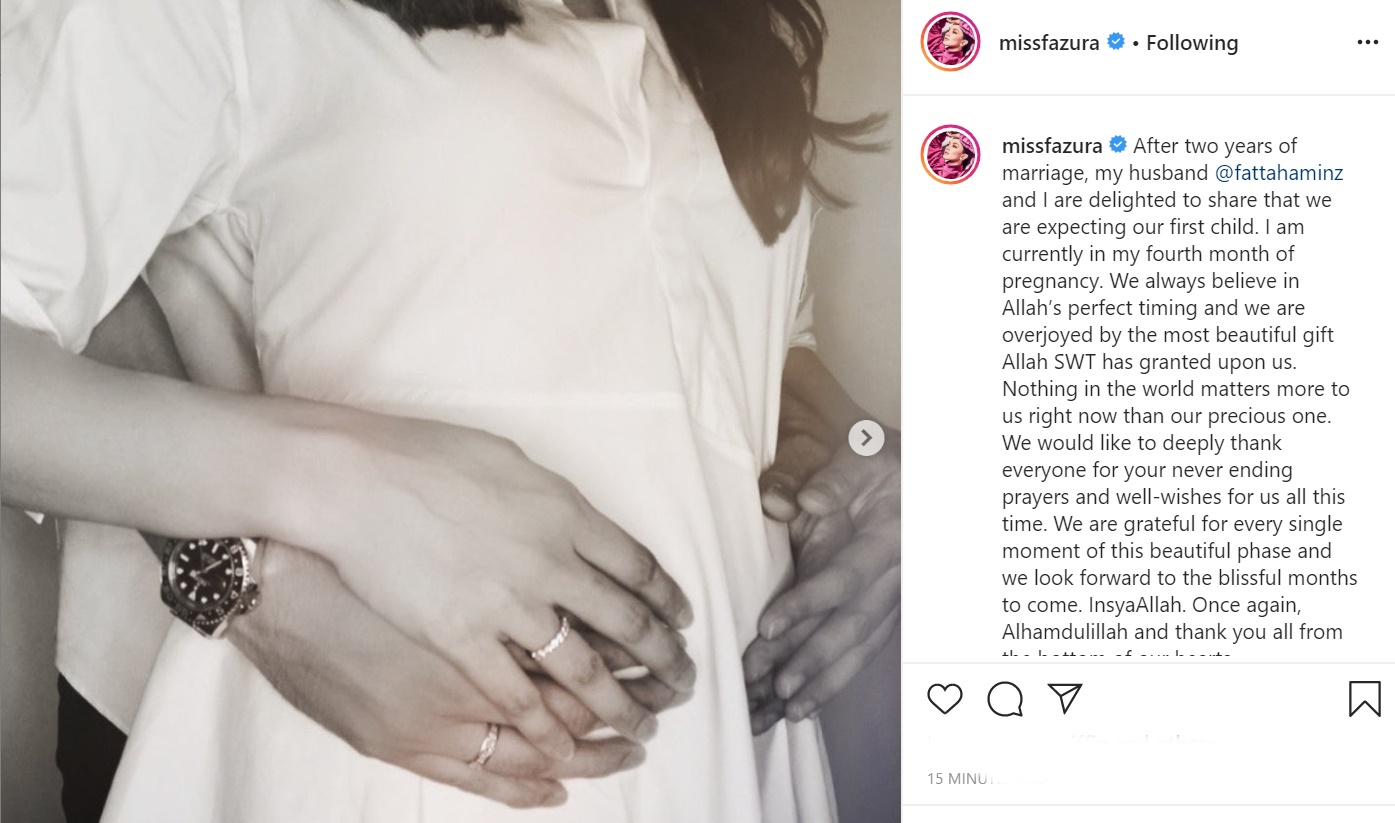The image size is (1395, 823).
Task: Open comments via the speech bubble icon
Action: (1004, 698)
